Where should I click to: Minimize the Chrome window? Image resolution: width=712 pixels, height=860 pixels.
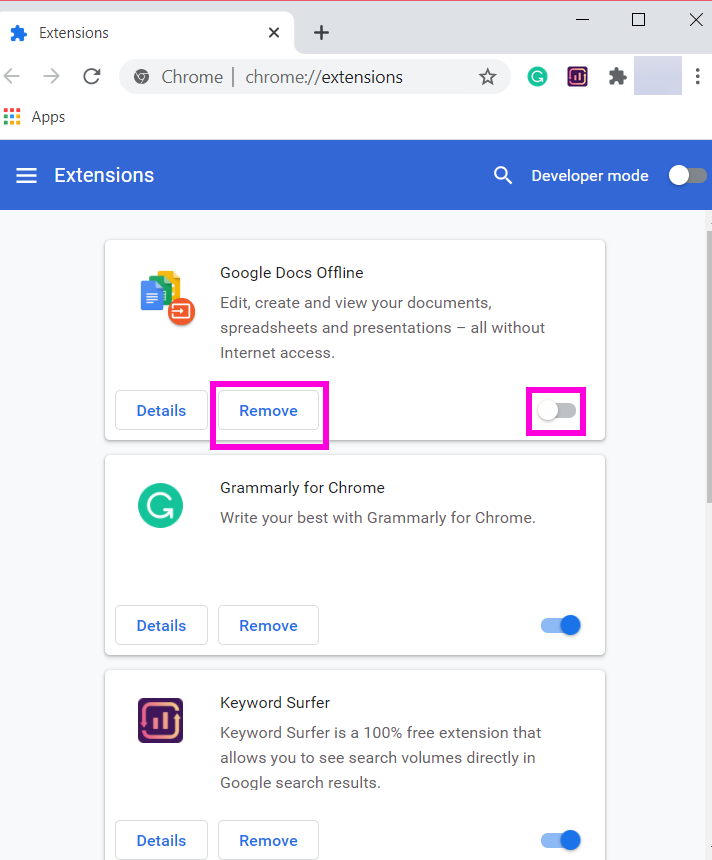[x=583, y=20]
